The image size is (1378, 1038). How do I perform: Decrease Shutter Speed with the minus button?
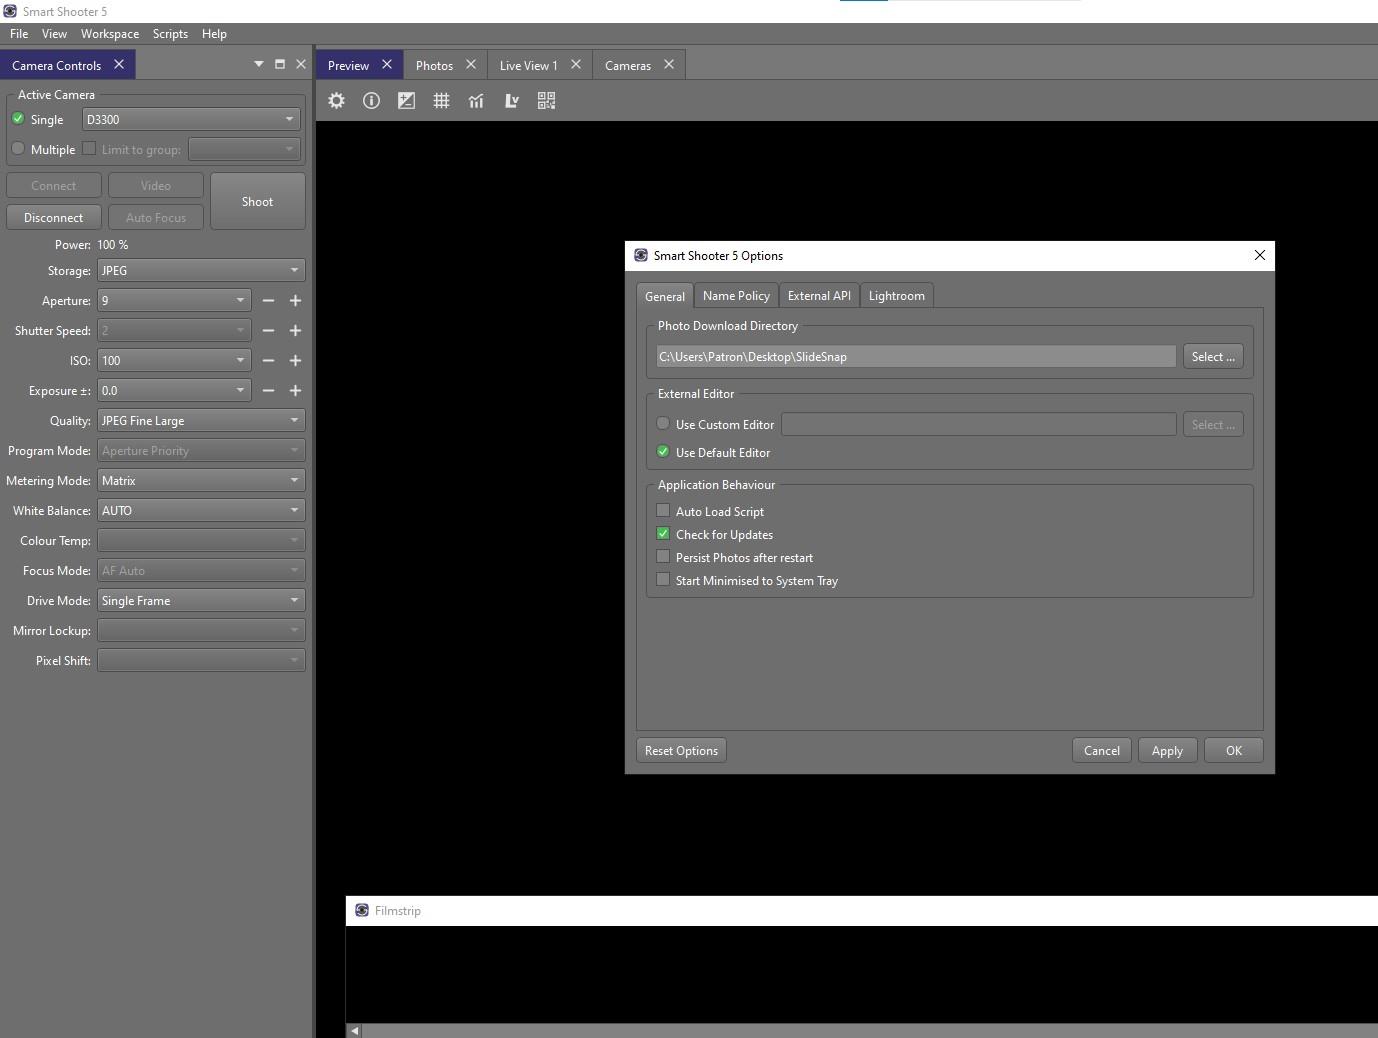point(268,331)
